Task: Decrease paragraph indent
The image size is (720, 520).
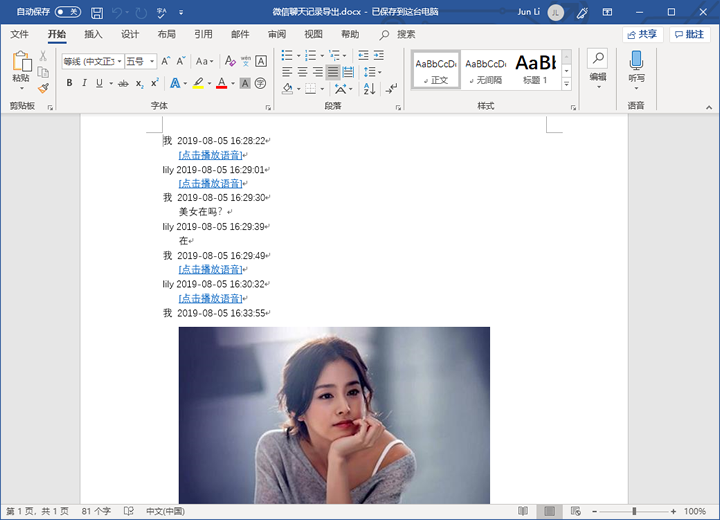Action: 363,56
